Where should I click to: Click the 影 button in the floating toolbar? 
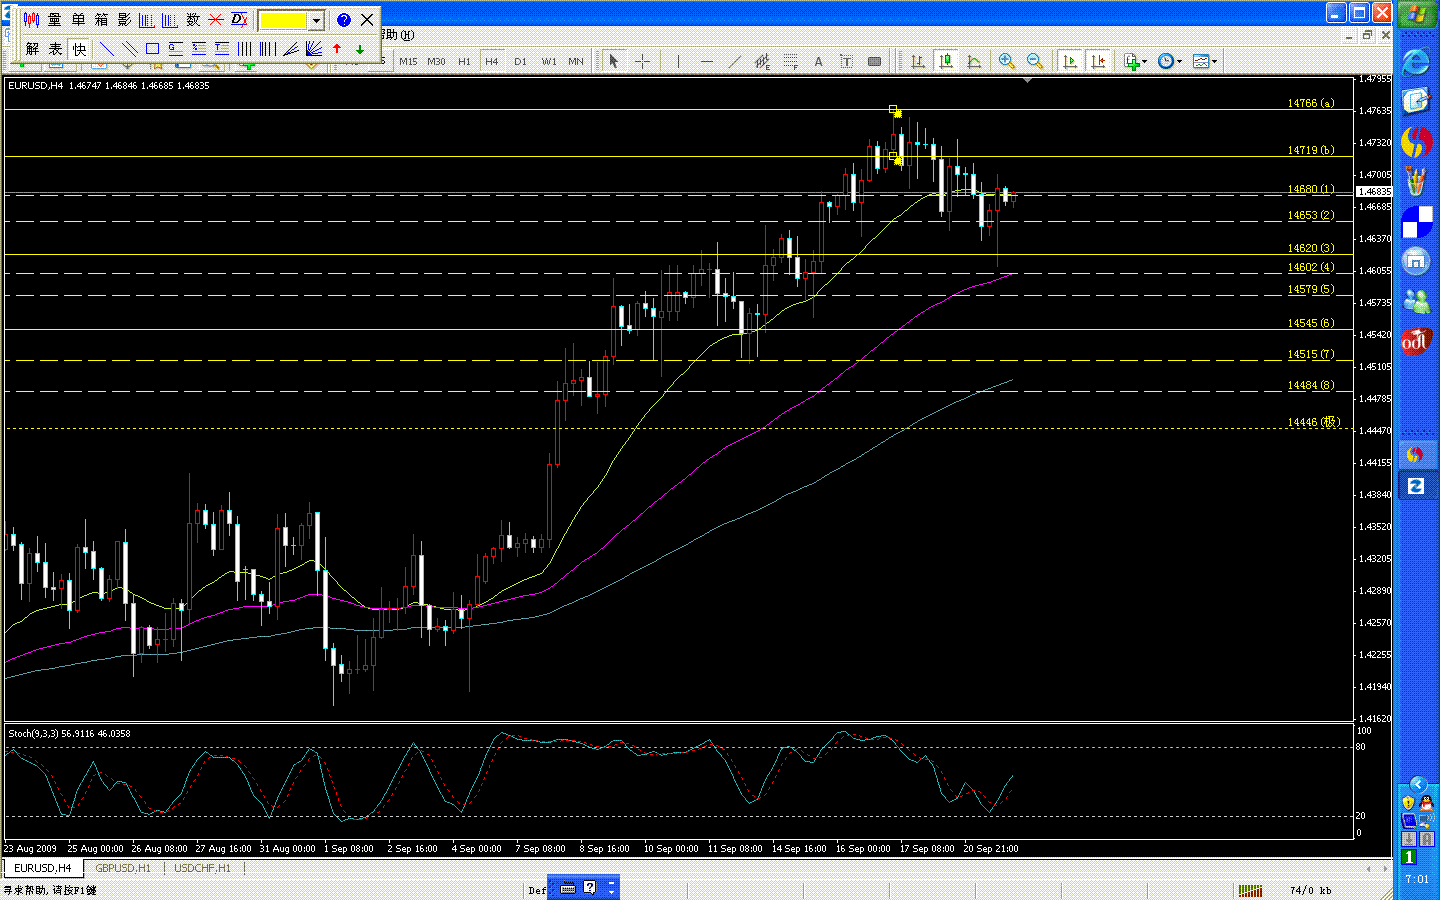tap(124, 20)
